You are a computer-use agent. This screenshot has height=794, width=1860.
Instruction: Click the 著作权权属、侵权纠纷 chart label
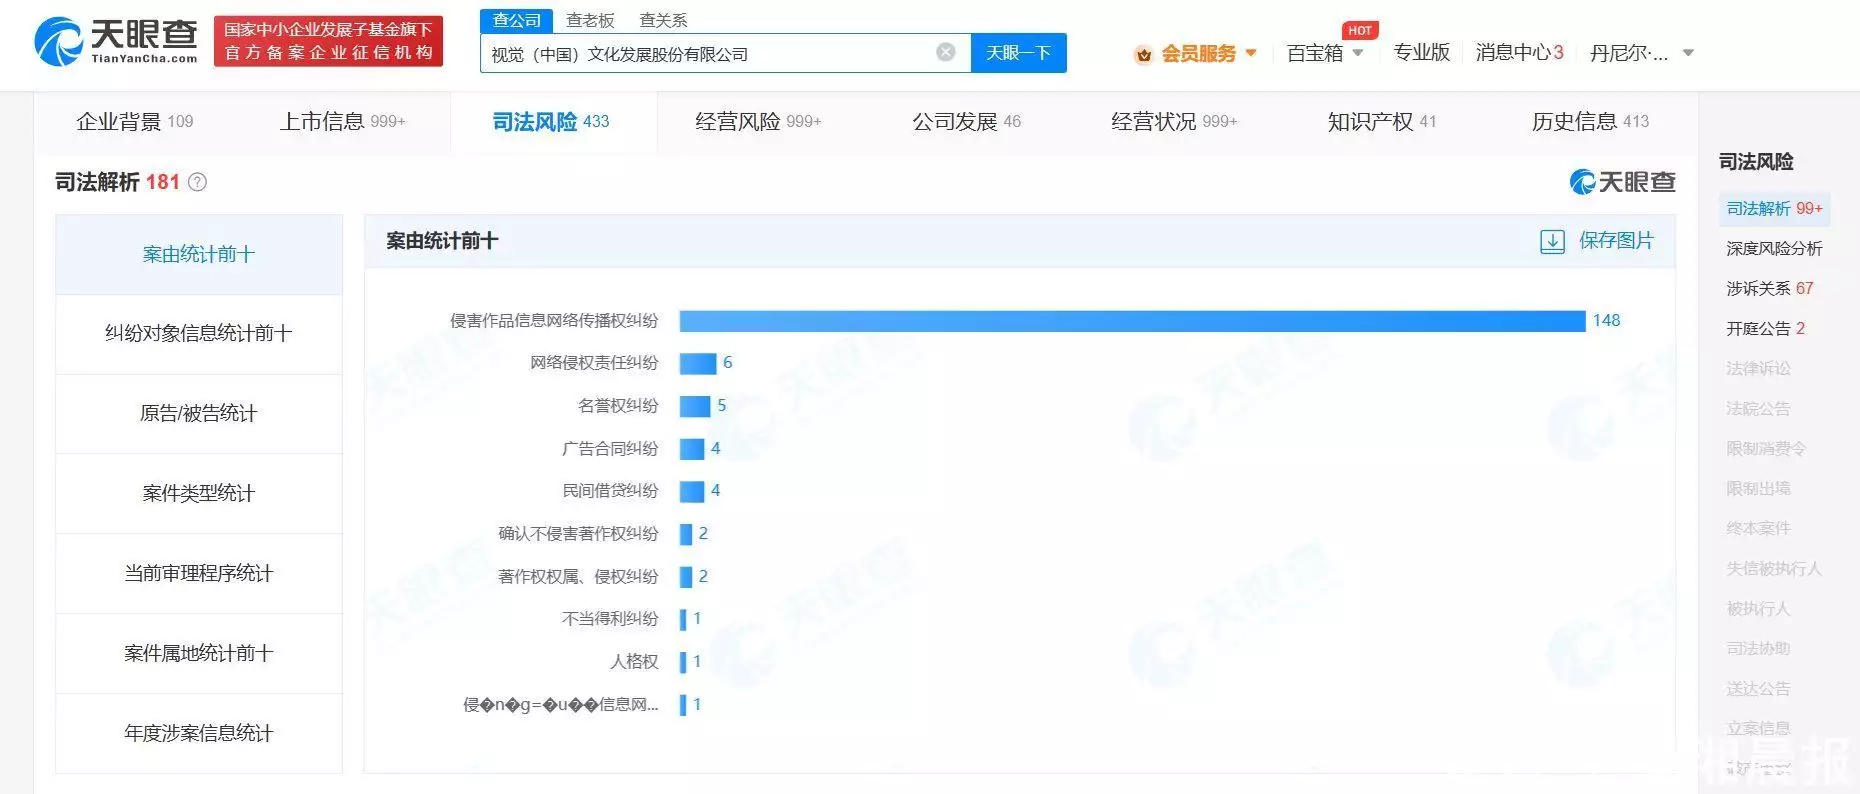click(x=578, y=577)
